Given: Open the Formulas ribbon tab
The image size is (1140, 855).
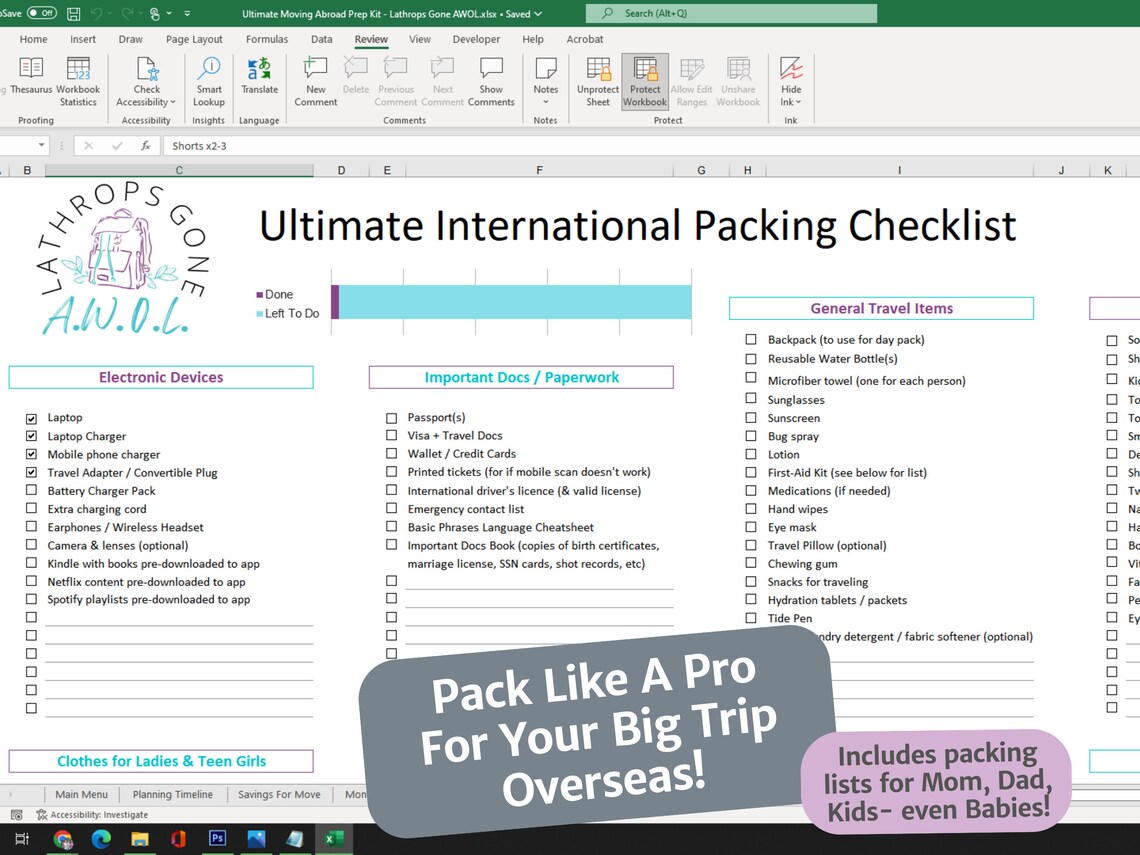Looking at the screenshot, I should [266, 39].
